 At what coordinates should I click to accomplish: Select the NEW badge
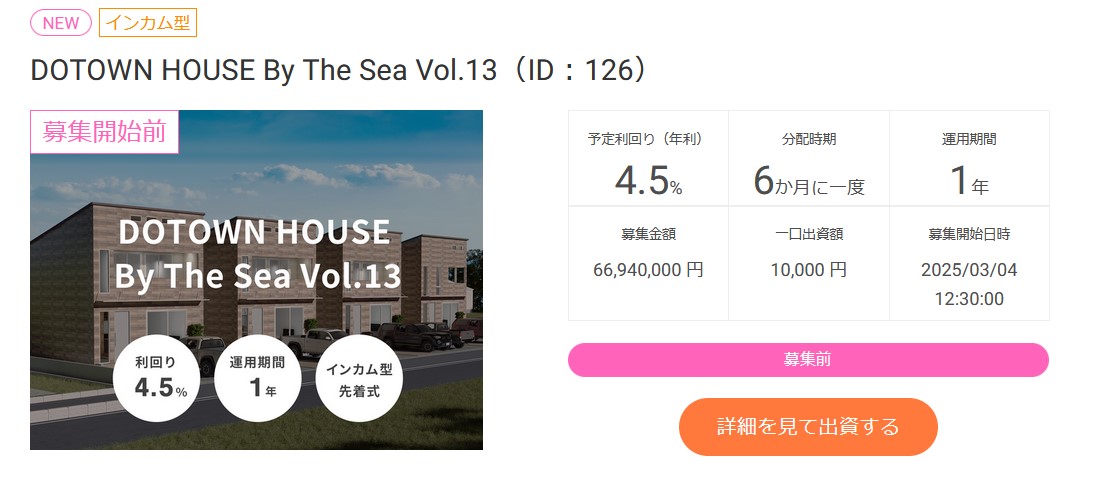tap(61, 22)
